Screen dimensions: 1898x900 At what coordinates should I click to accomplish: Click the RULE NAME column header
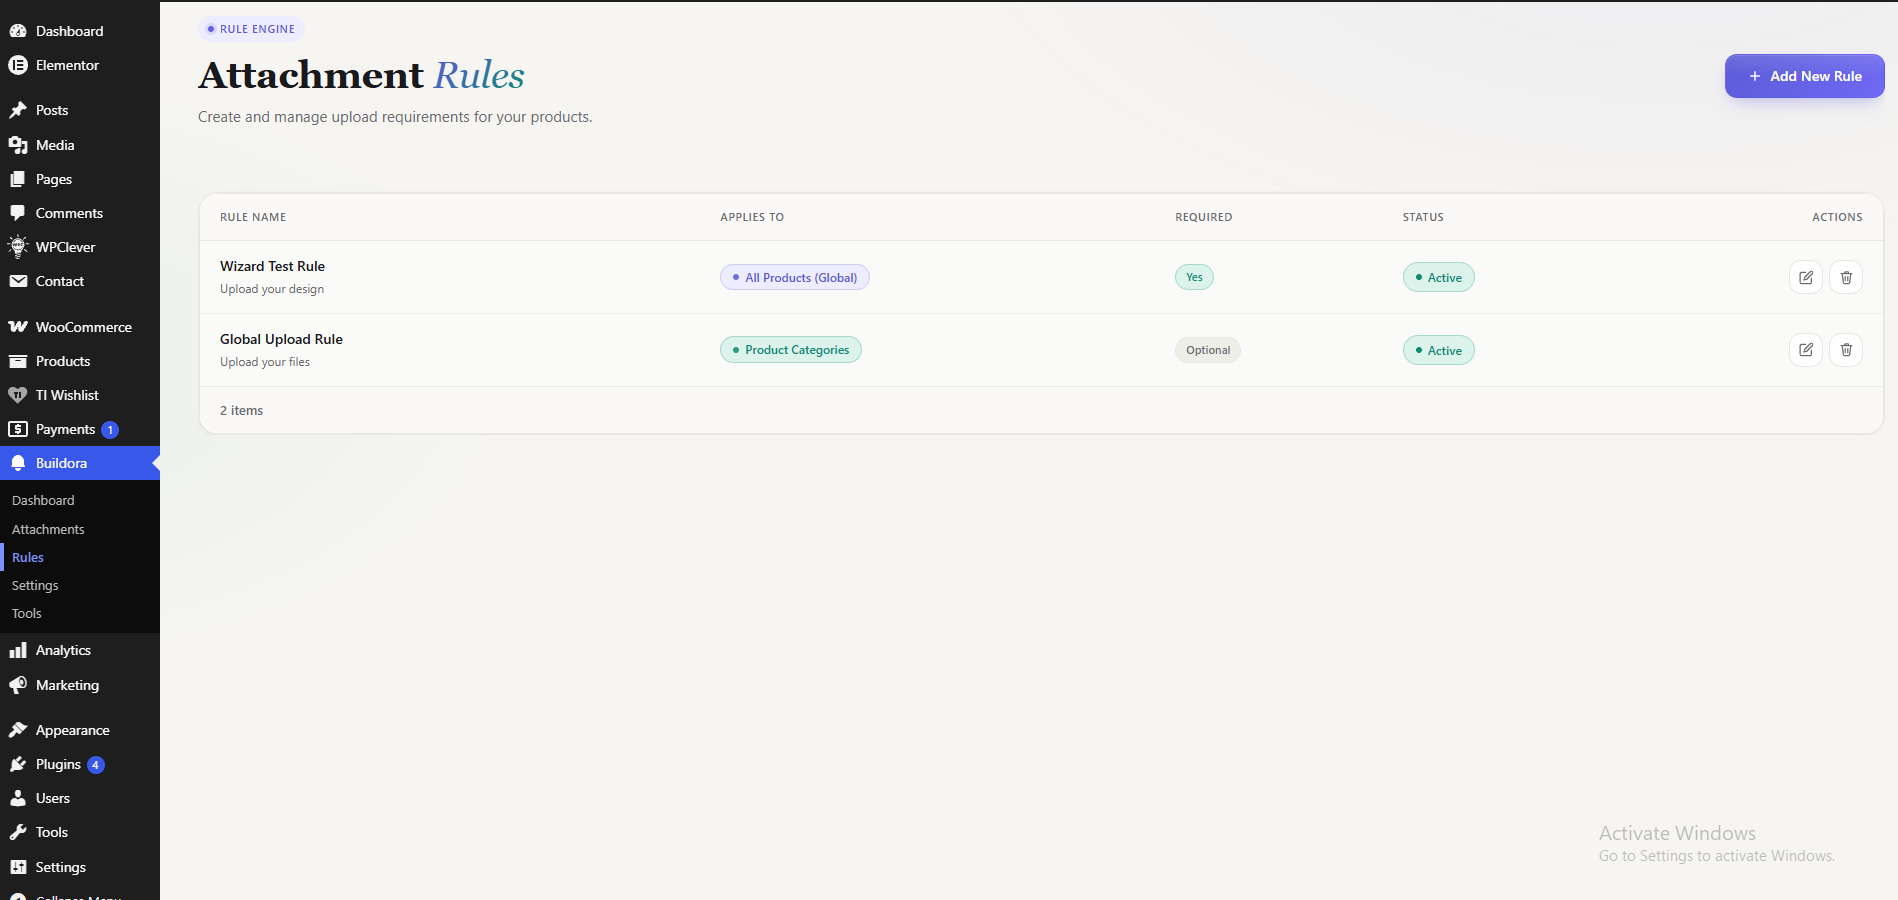[253, 217]
